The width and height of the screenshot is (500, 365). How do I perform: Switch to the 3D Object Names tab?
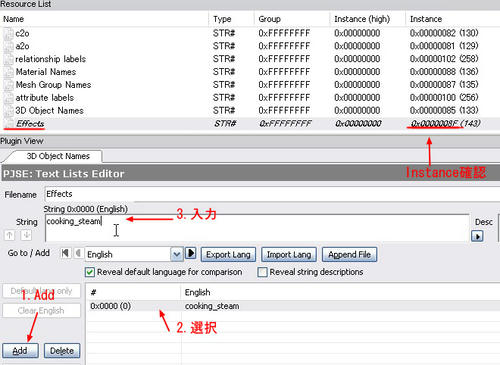[x=57, y=156]
